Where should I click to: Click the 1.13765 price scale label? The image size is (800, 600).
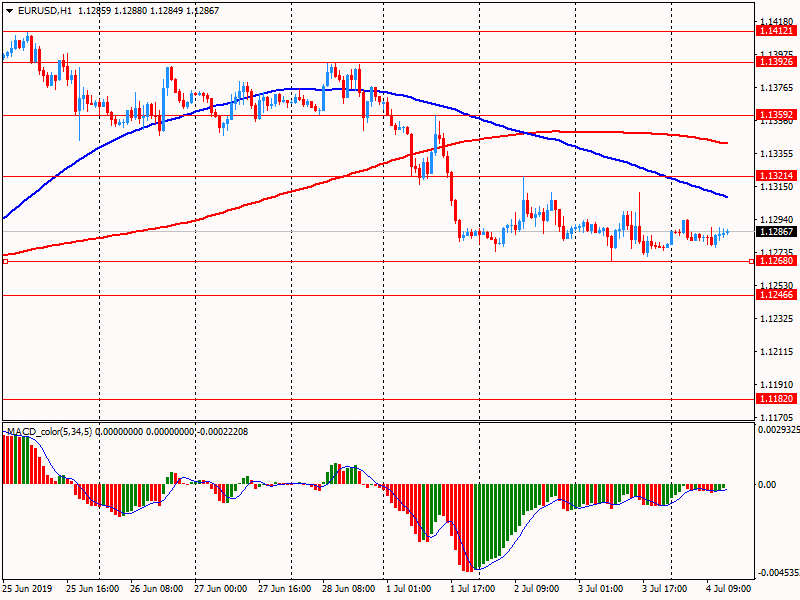point(777,88)
